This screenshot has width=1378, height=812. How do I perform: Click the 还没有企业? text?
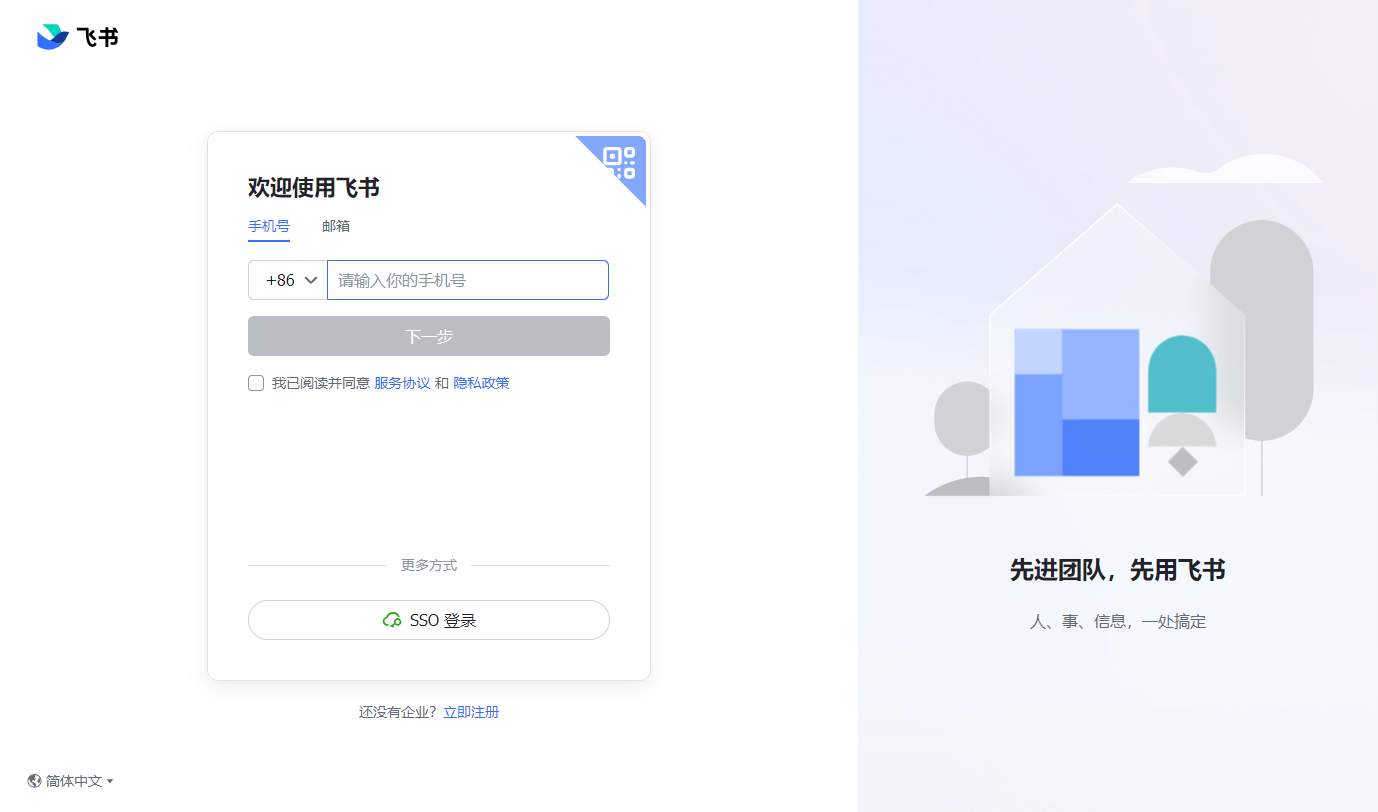(398, 712)
